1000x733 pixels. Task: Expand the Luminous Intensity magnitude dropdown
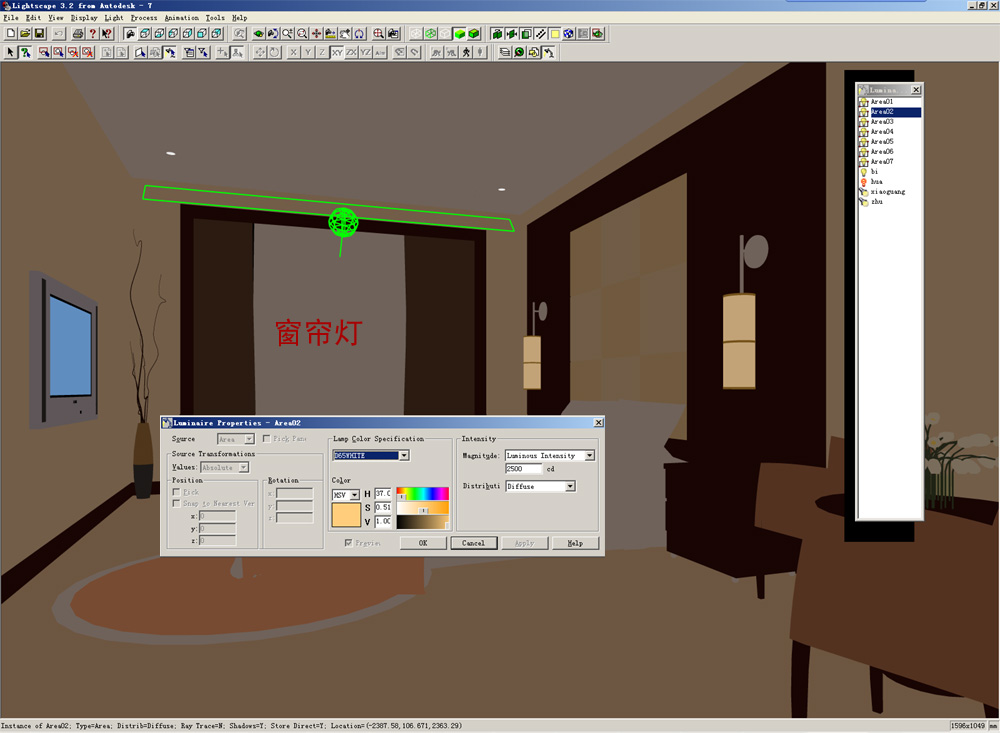point(589,456)
